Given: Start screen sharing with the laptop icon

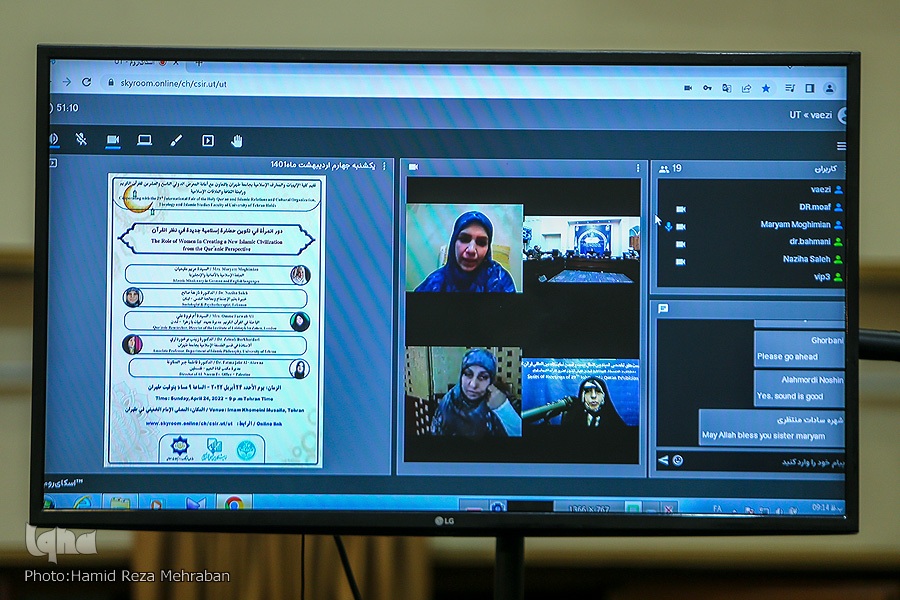Looking at the screenshot, I should 145,140.
